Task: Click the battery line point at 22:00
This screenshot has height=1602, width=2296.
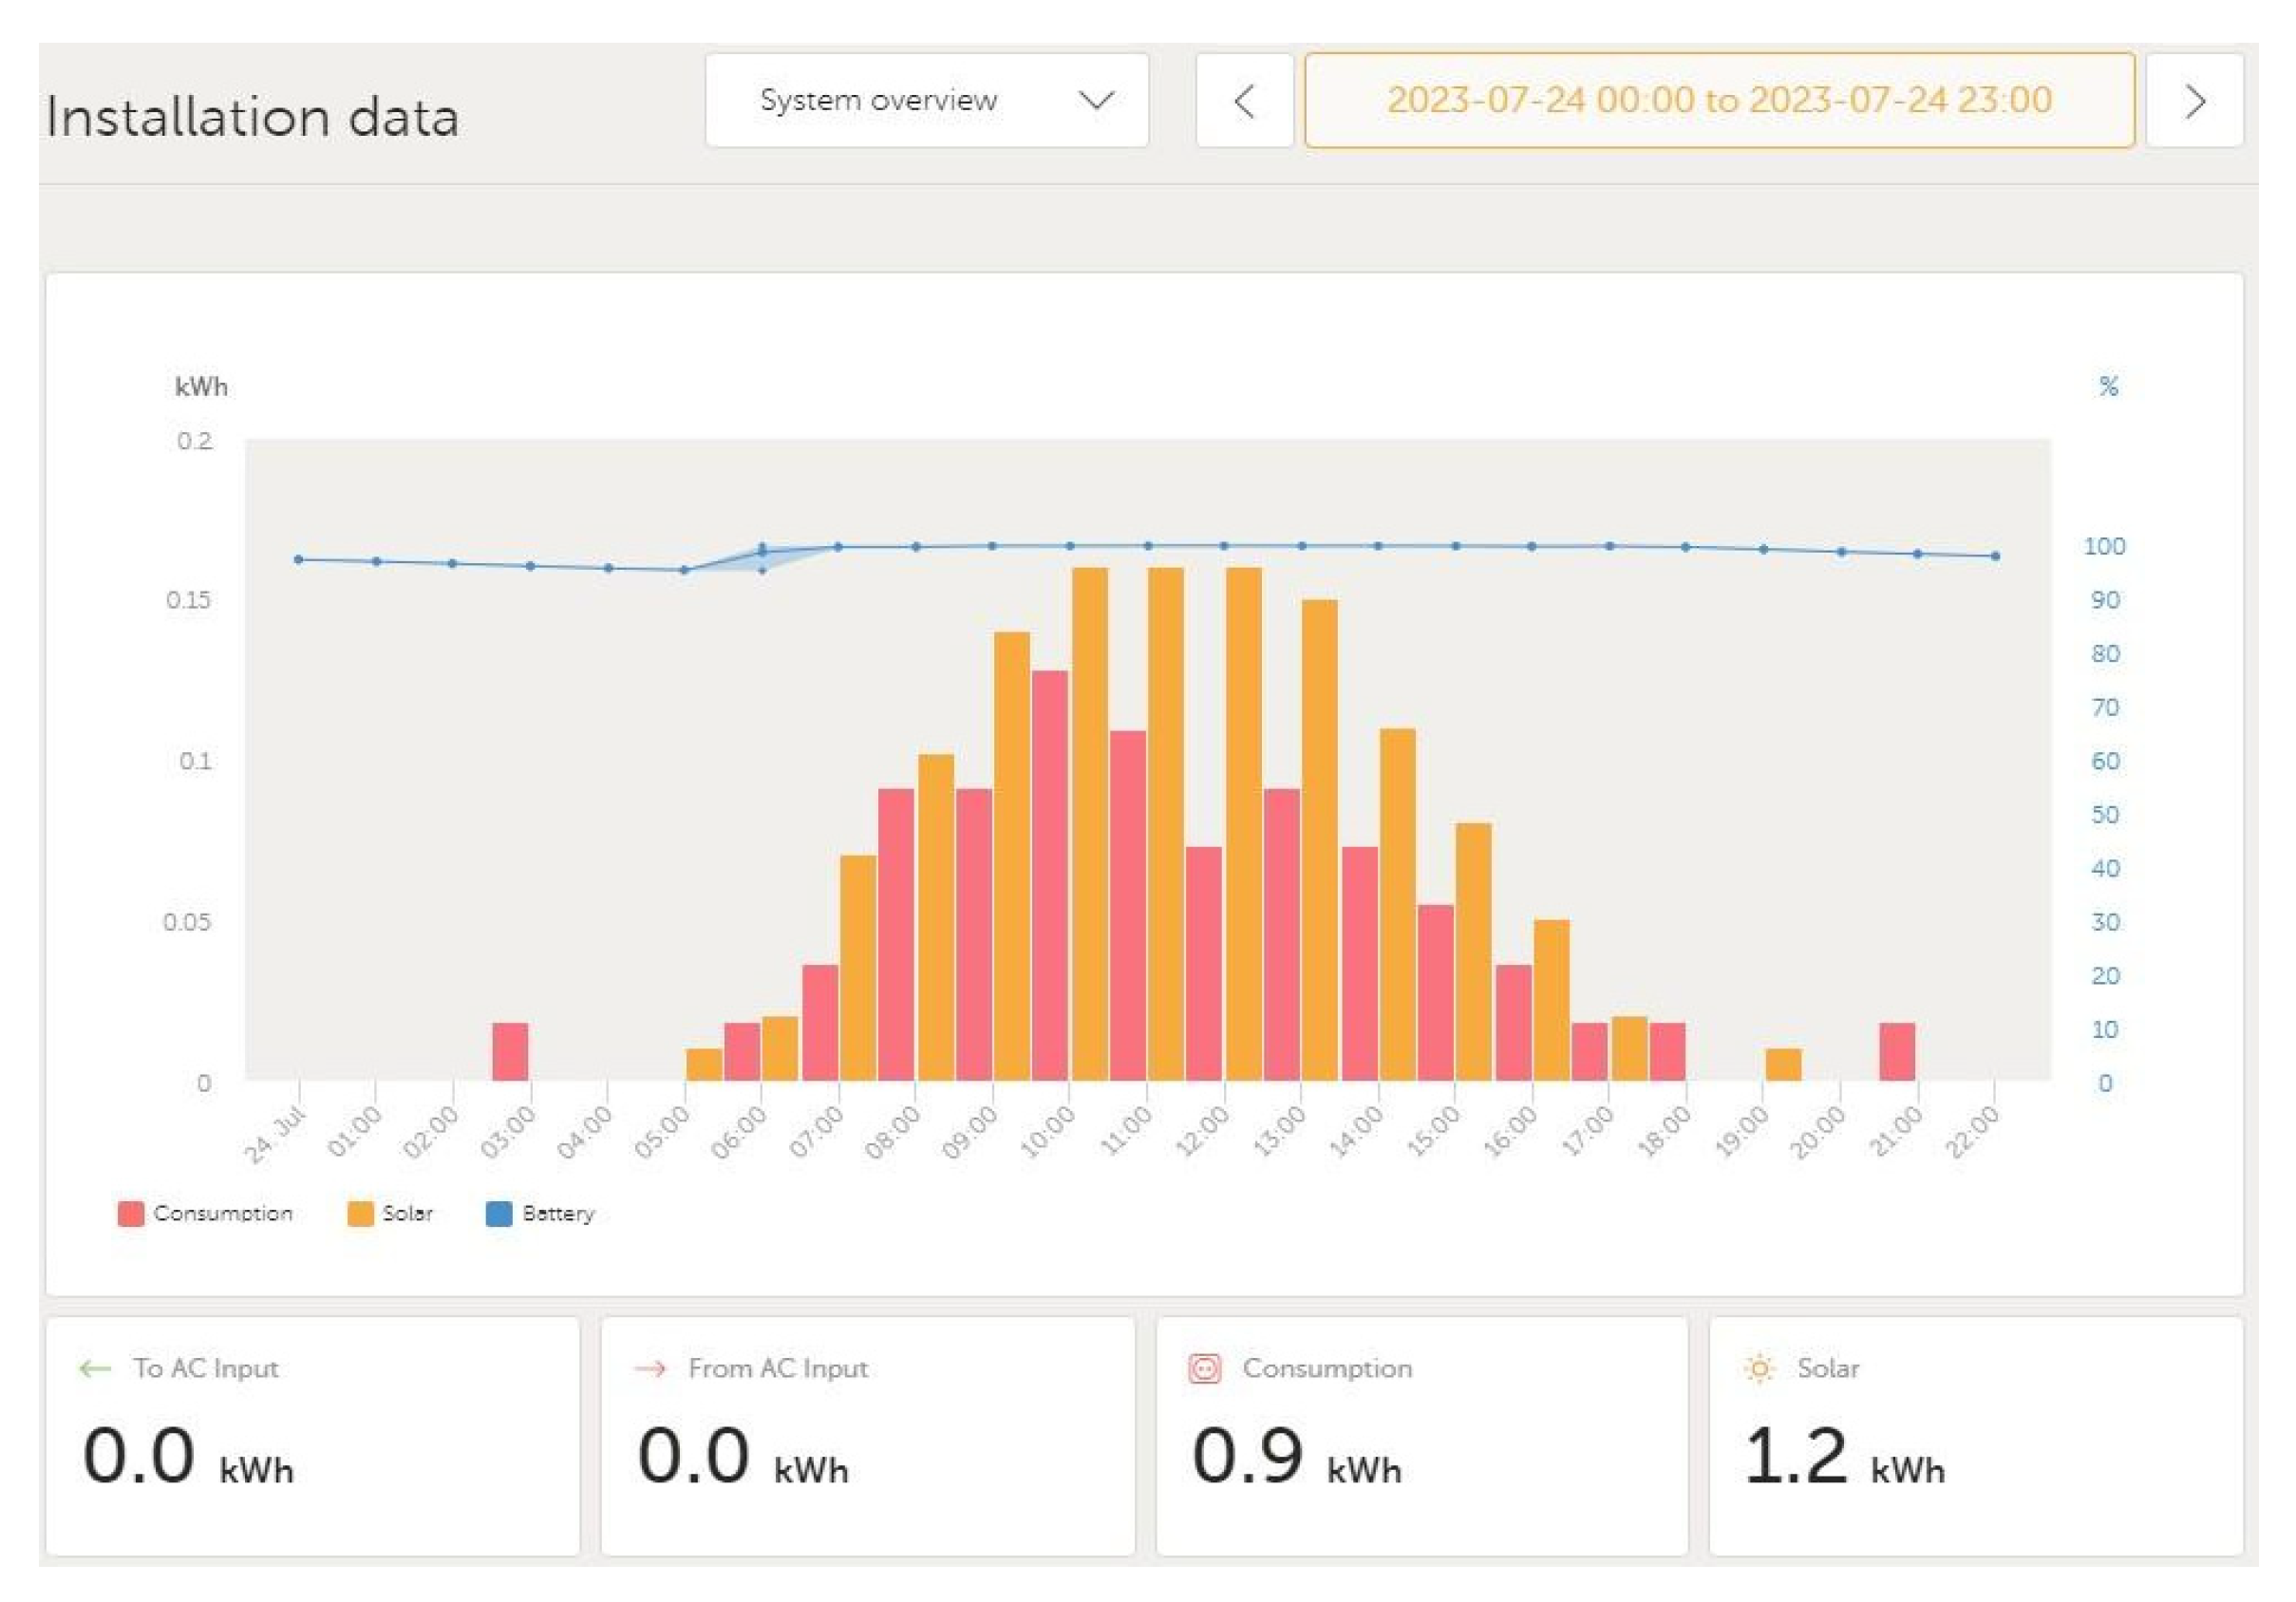Action: tap(1995, 556)
